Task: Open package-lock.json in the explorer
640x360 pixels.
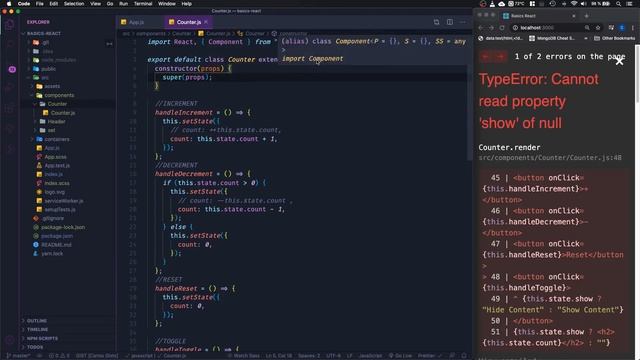Action: pos(63,227)
